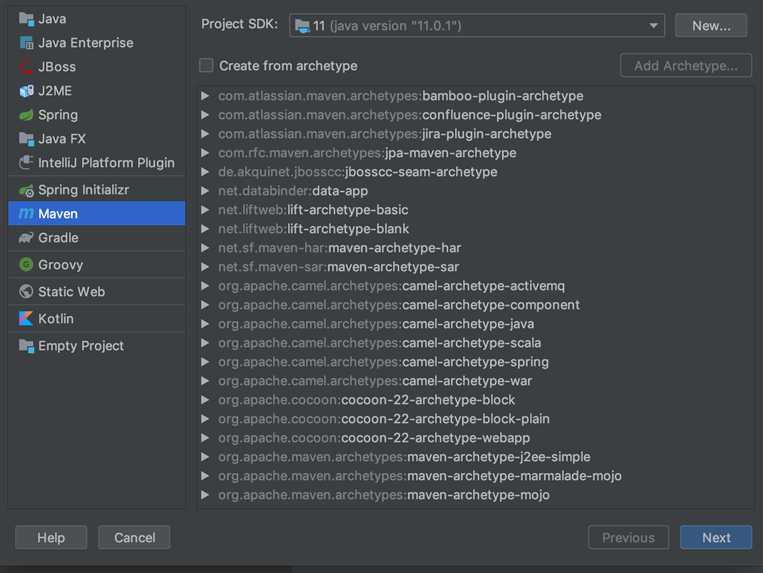
Task: Select Java Enterprise project type
Action: (x=86, y=43)
